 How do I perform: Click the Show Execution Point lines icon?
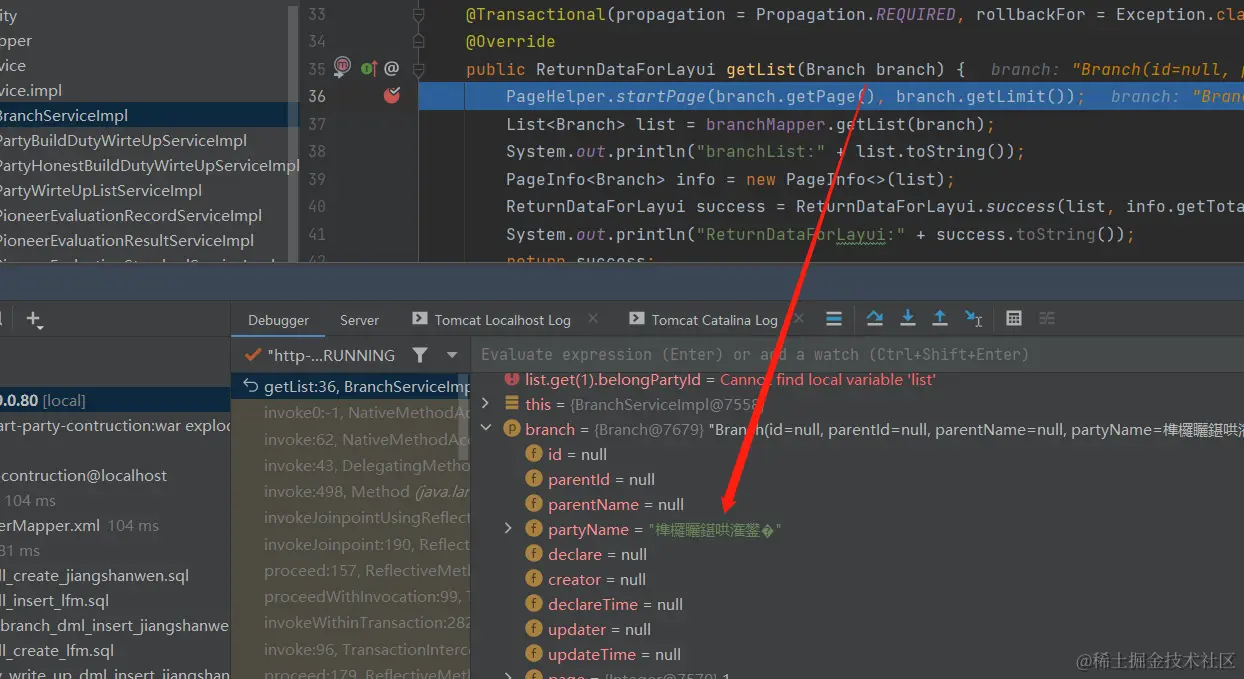click(x=834, y=319)
